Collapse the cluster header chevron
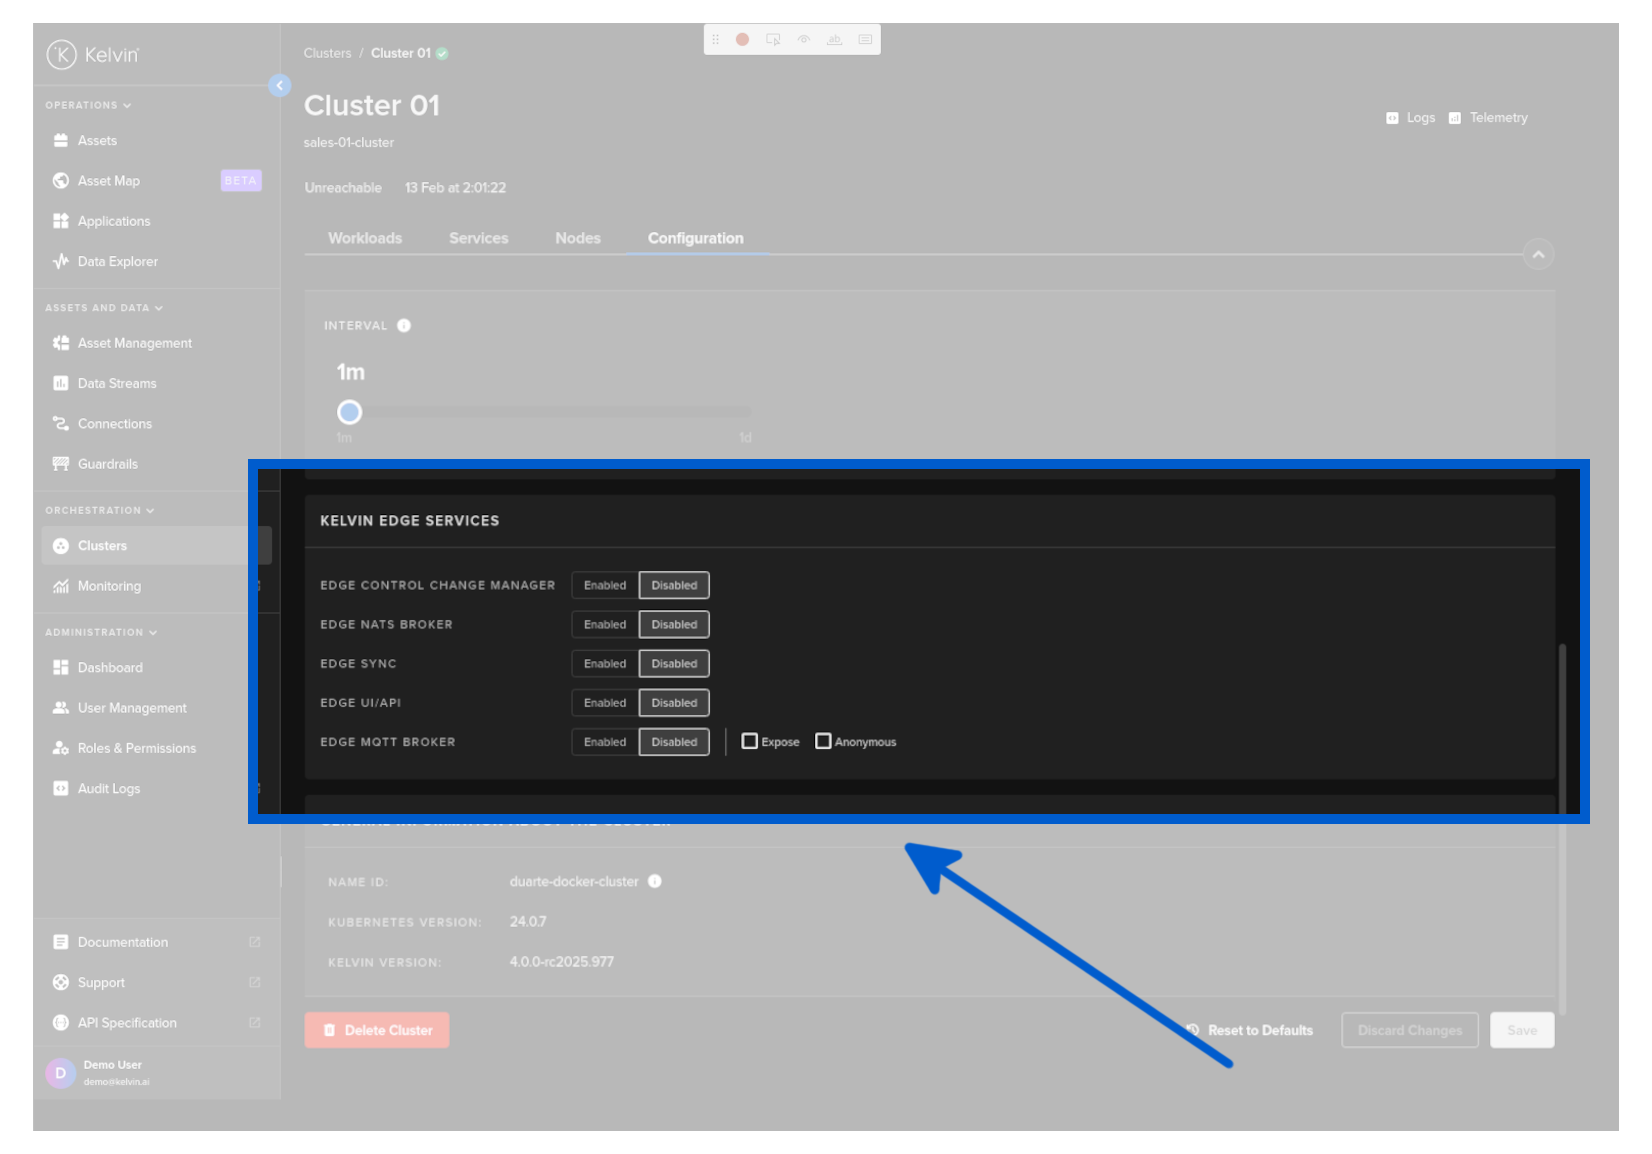The height and width of the screenshot is (1154, 1652). click(1538, 255)
